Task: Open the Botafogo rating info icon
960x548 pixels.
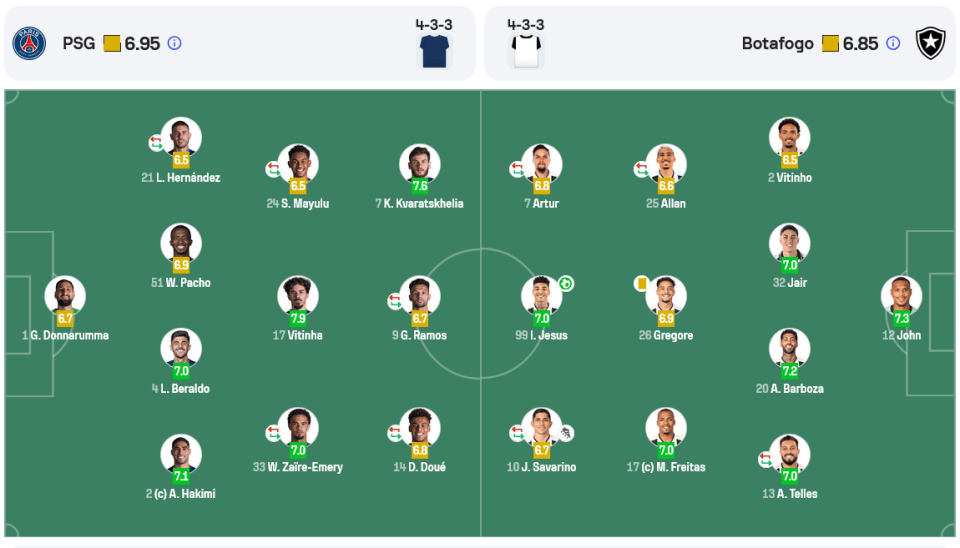Action: pyautogui.click(x=893, y=44)
